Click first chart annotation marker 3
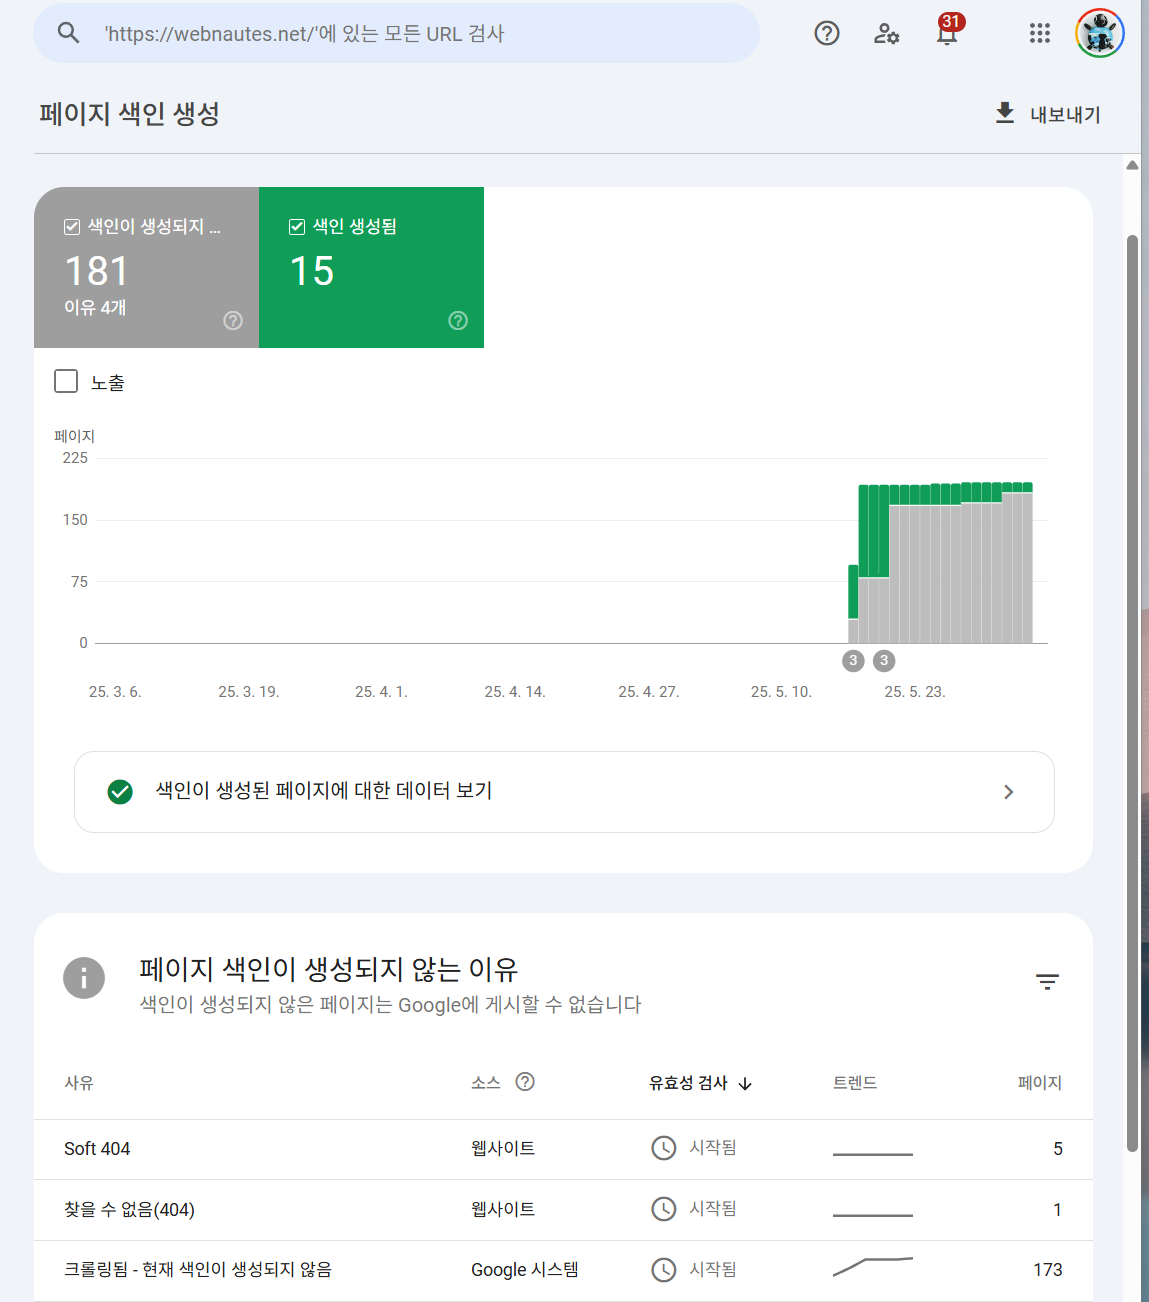 pos(853,660)
